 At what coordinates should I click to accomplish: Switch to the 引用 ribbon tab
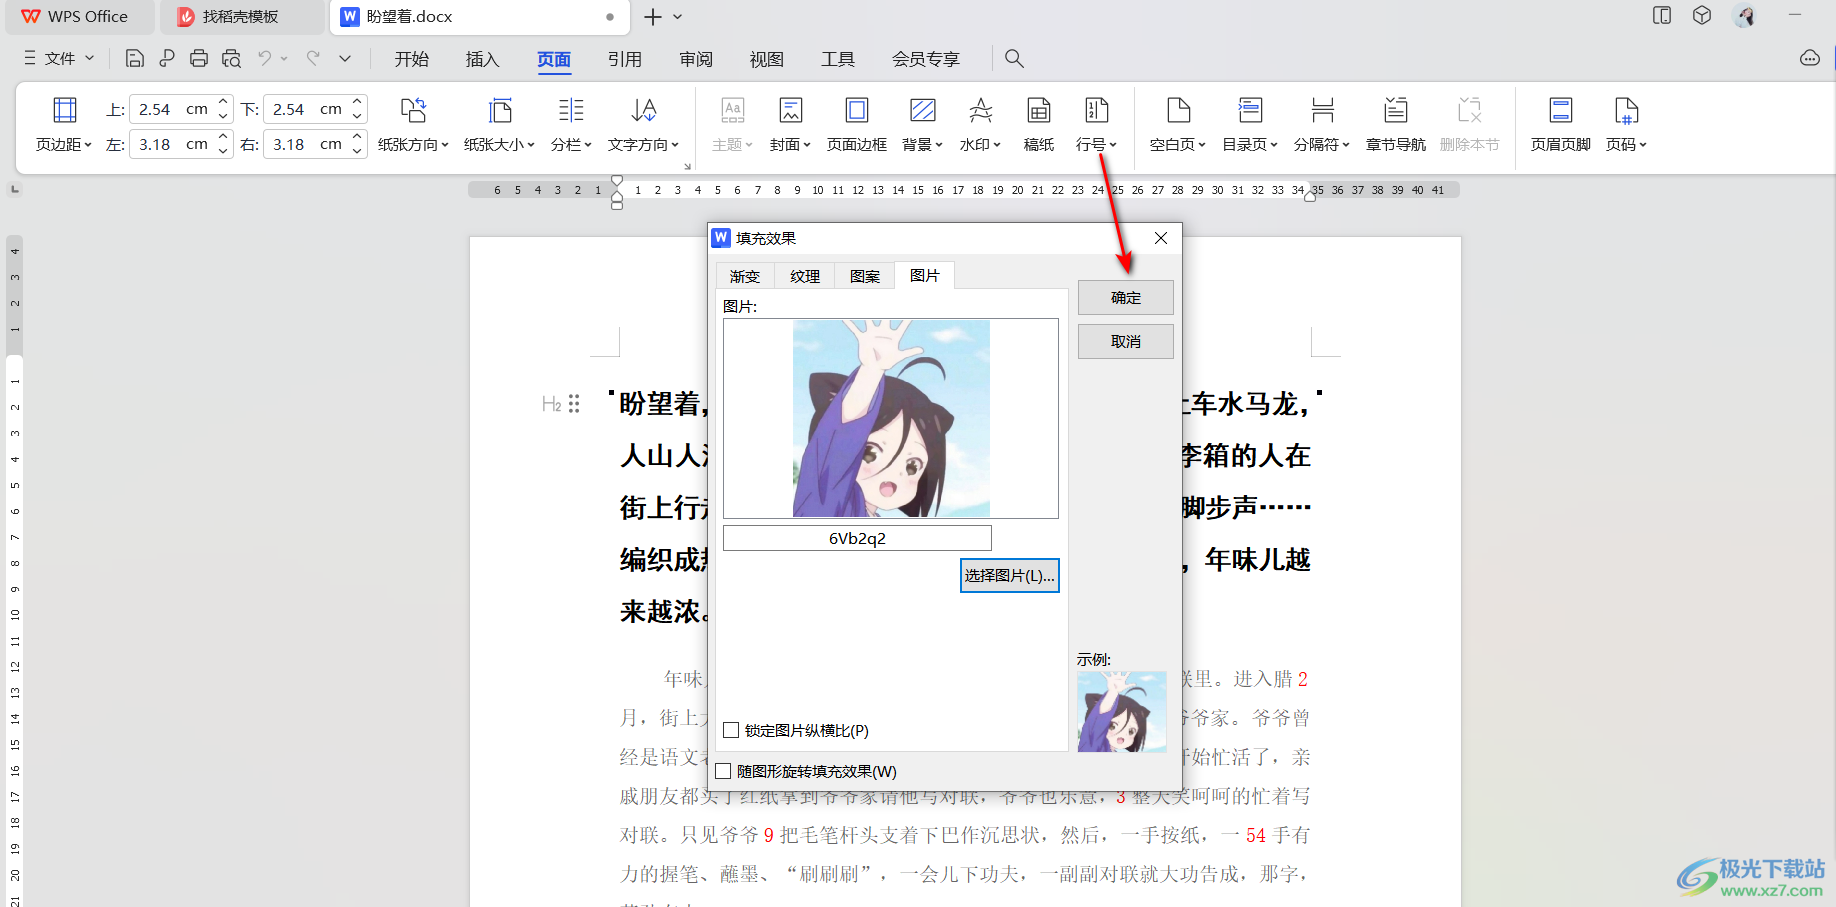click(x=625, y=59)
